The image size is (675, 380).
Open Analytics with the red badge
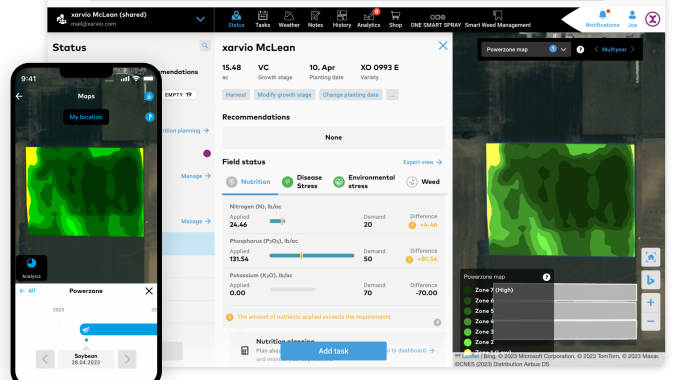(x=368, y=19)
